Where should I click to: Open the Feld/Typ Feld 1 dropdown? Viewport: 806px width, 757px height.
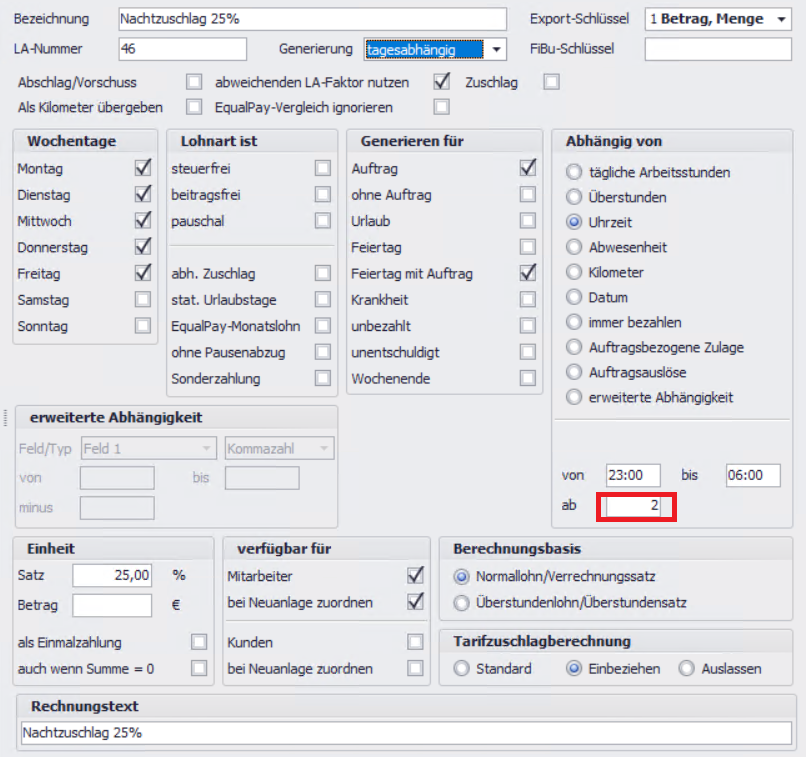click(x=208, y=450)
